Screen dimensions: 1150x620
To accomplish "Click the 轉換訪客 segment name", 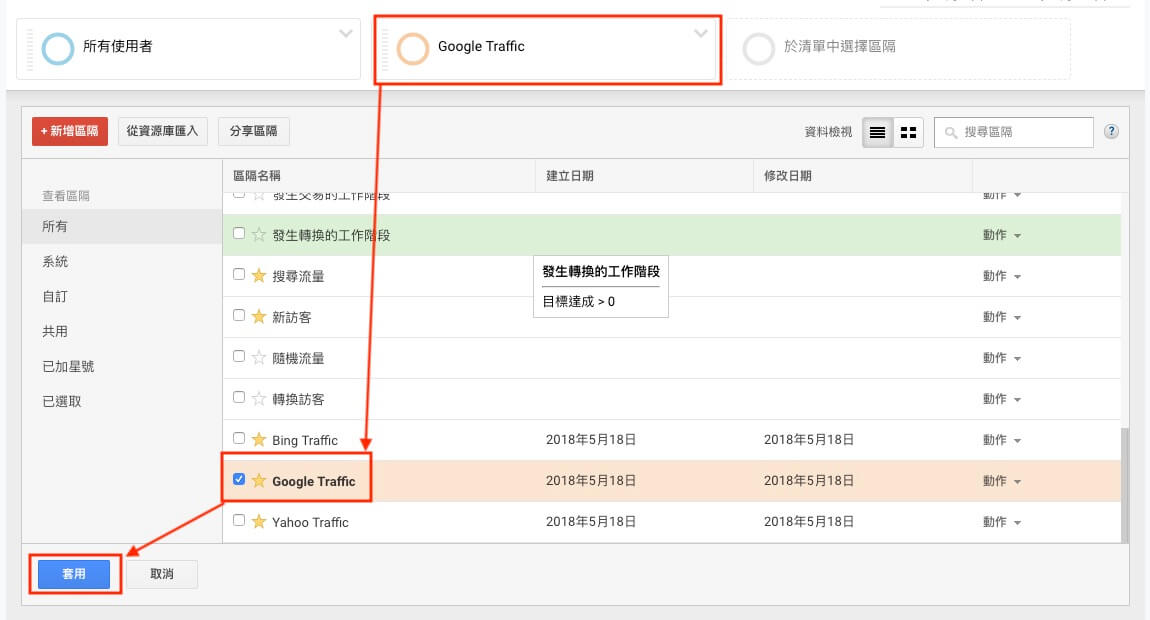I will pos(298,400).
